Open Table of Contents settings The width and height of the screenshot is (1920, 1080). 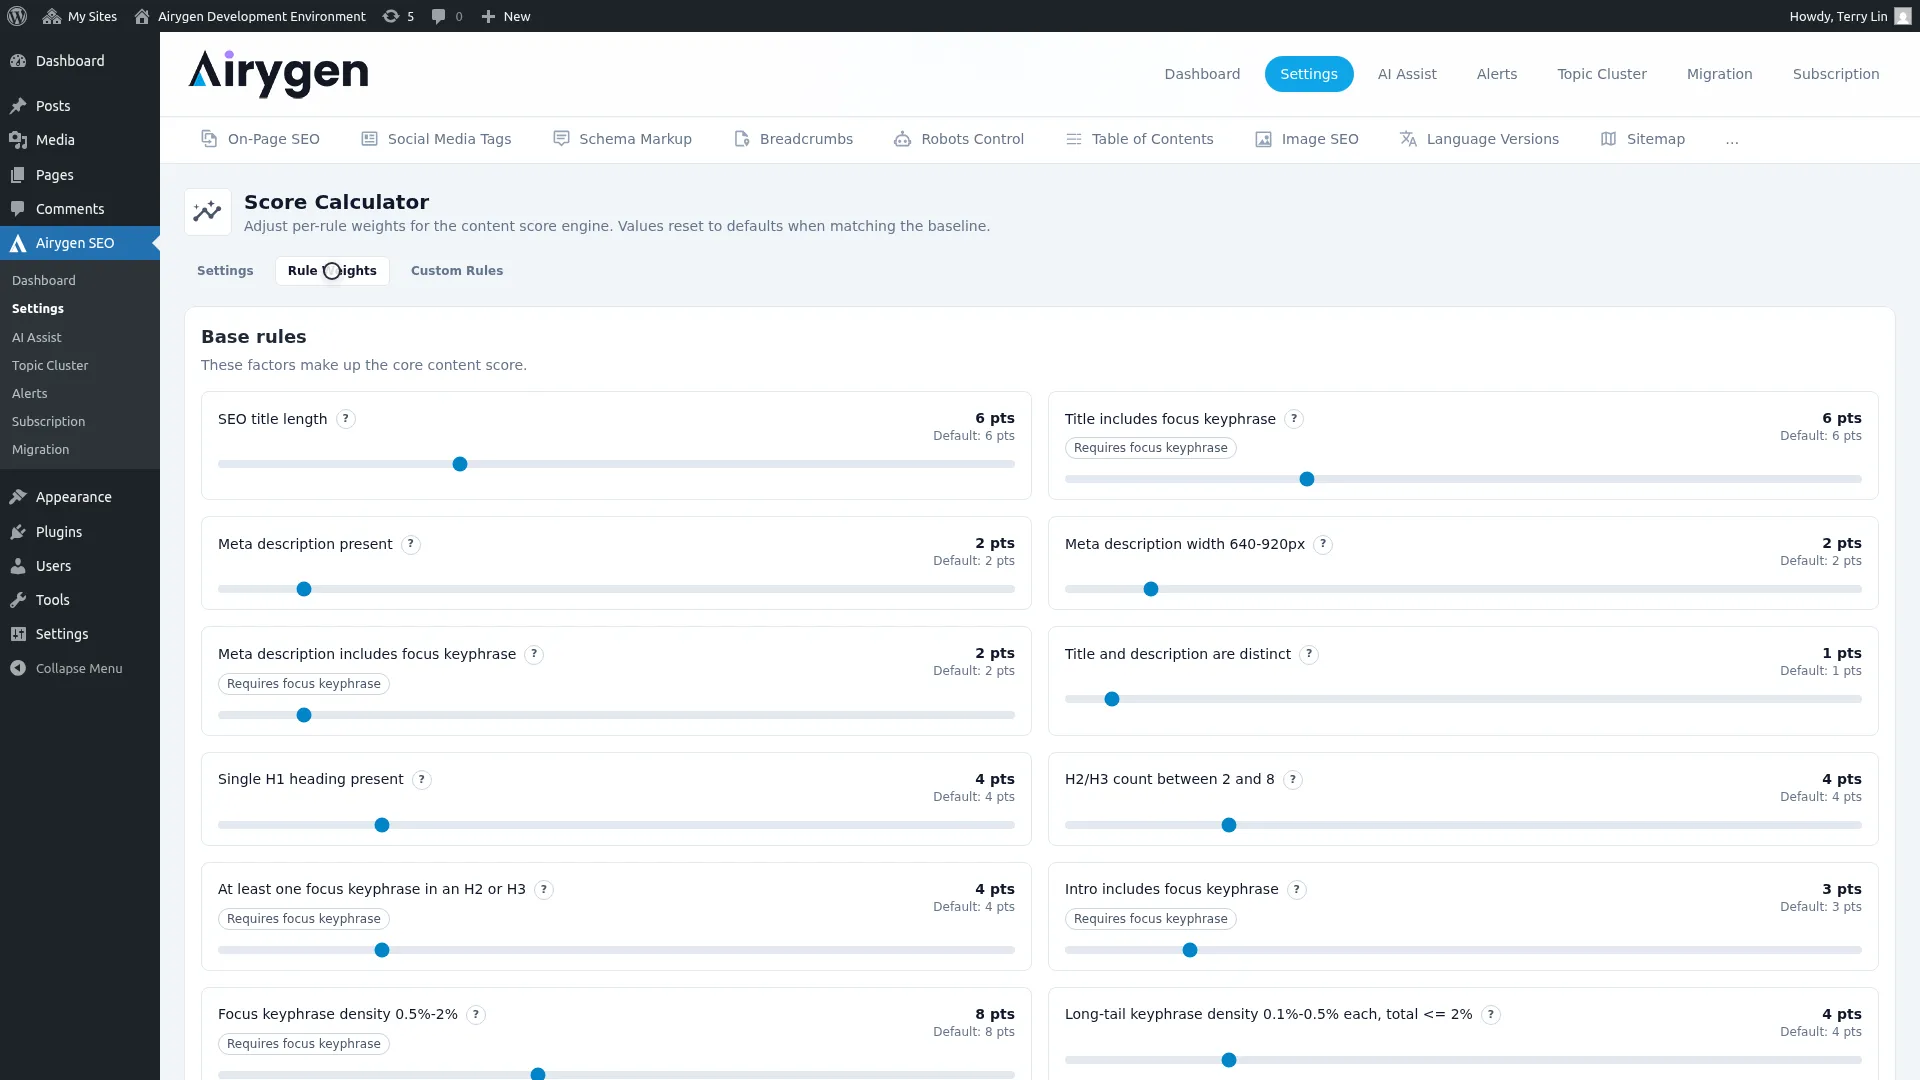click(x=1140, y=139)
